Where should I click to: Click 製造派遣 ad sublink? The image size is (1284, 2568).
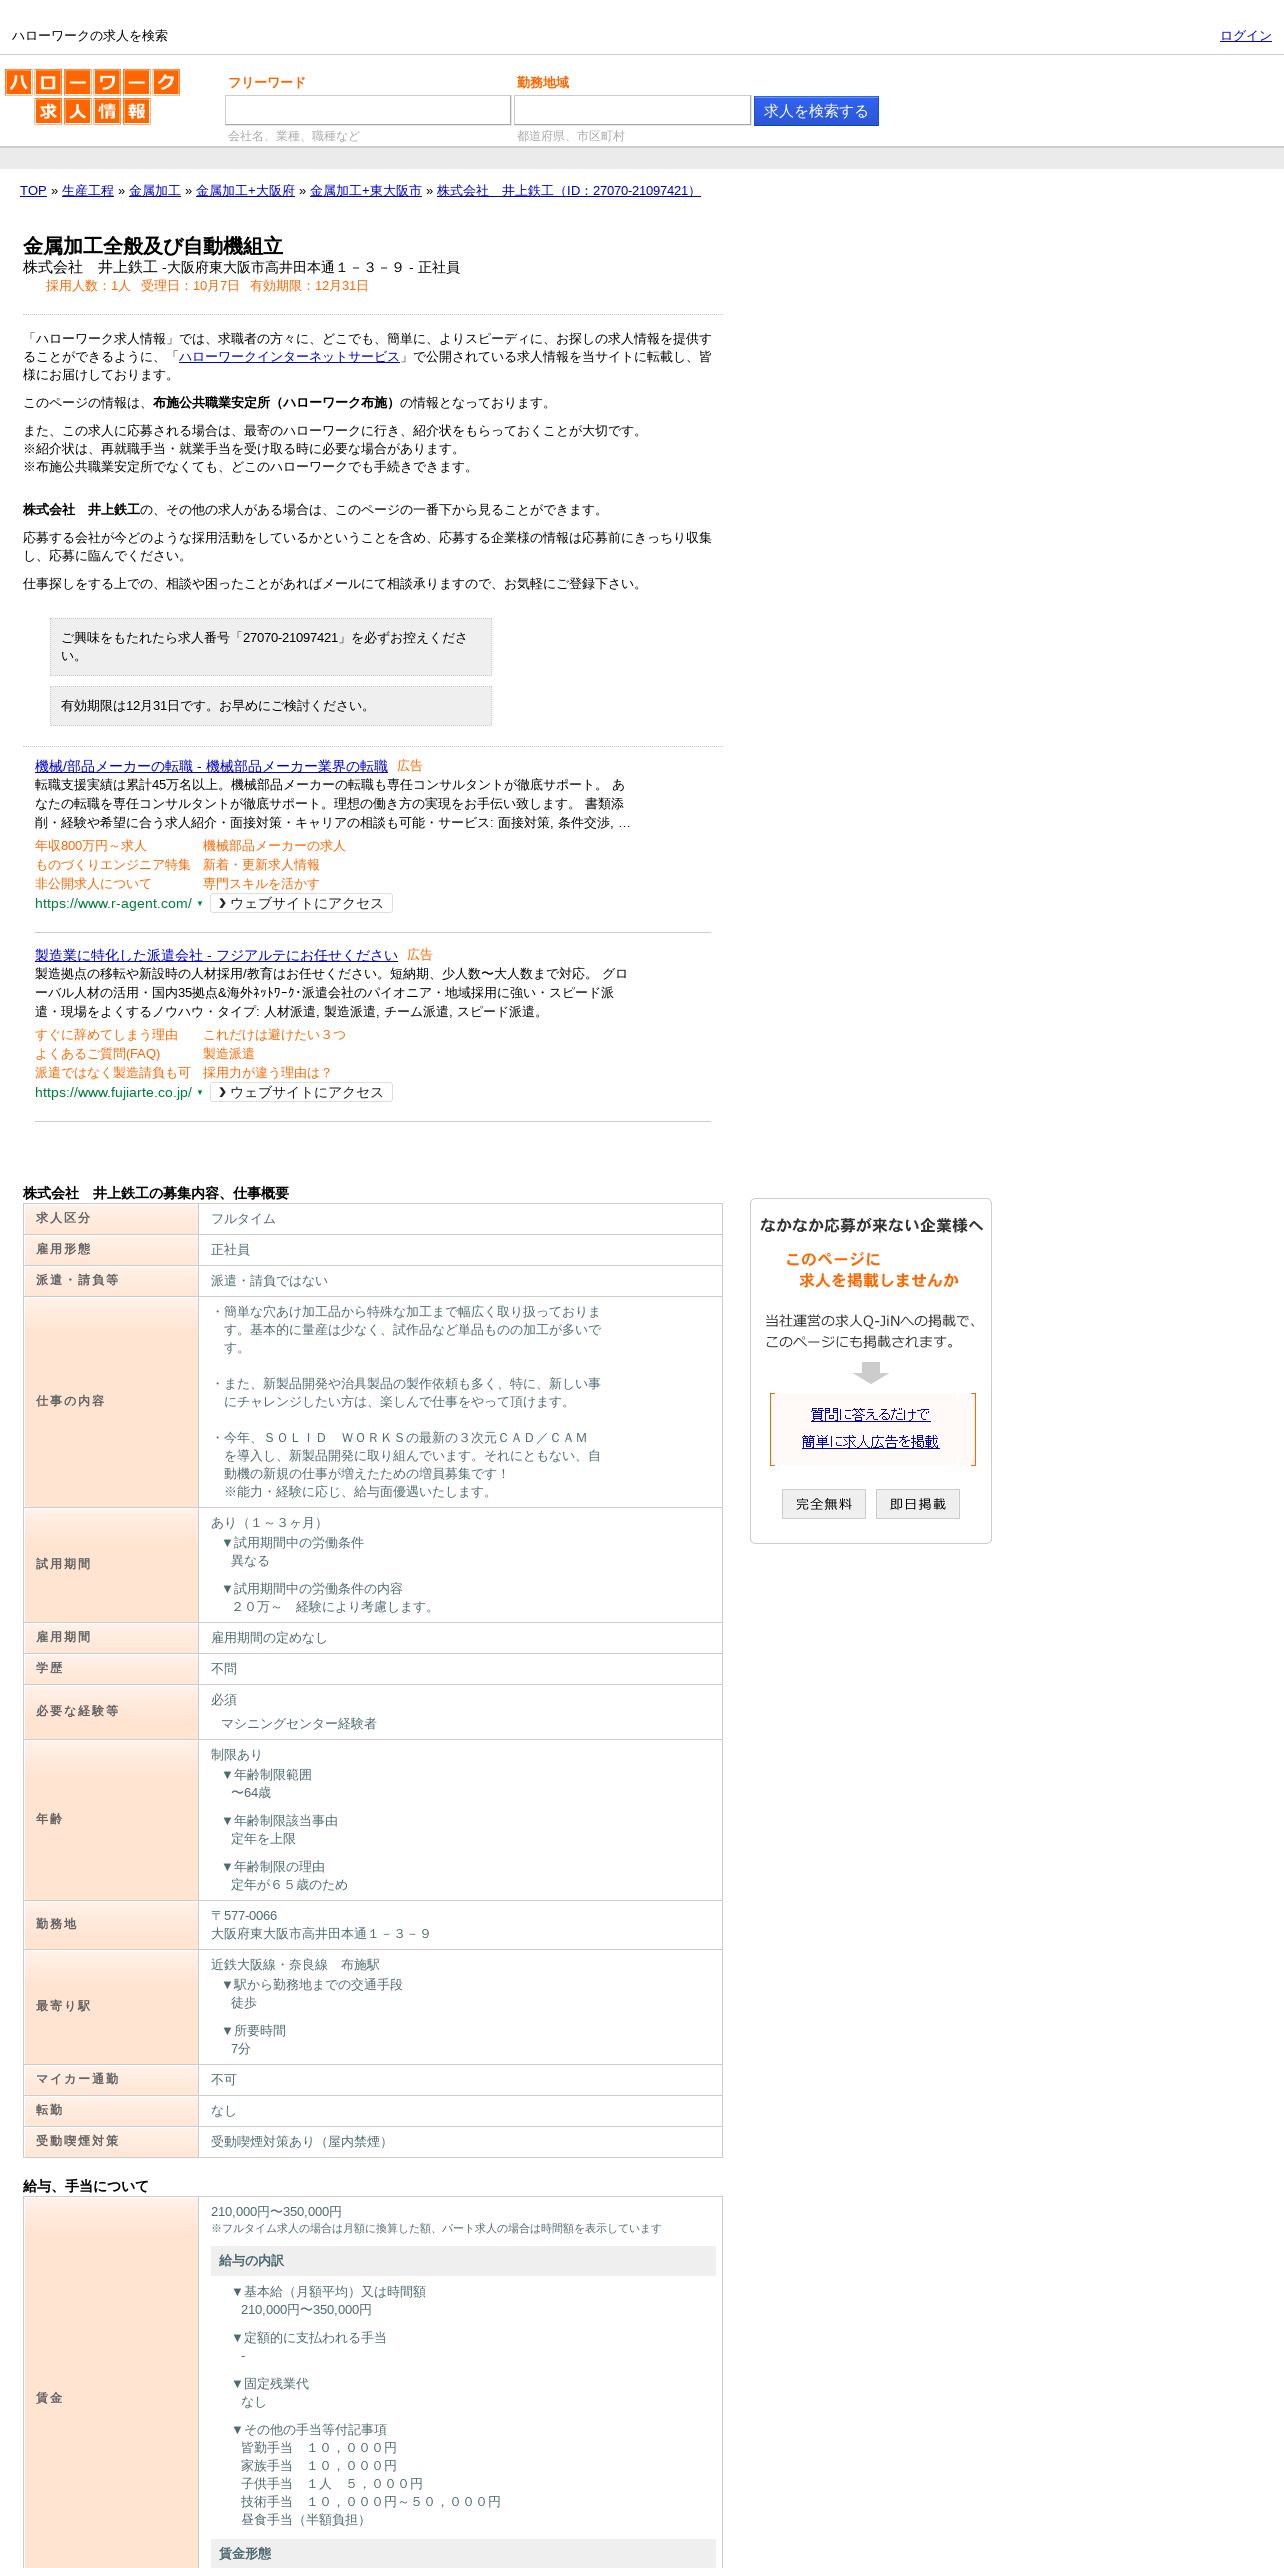[x=229, y=1054]
